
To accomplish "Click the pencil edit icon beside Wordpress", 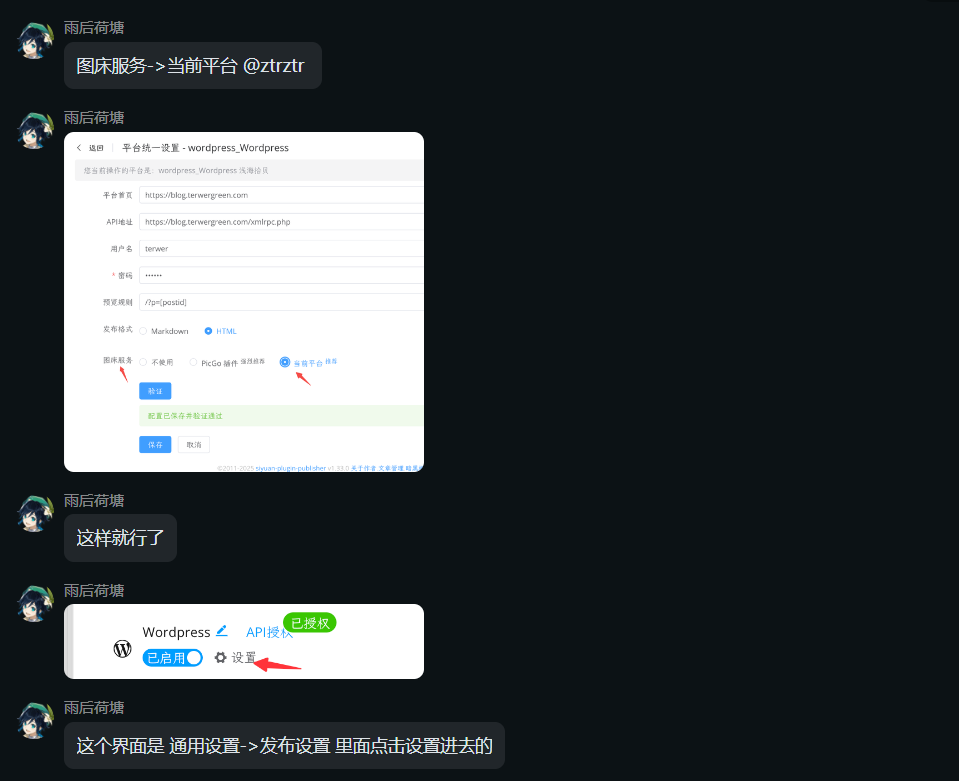I will coord(222,631).
